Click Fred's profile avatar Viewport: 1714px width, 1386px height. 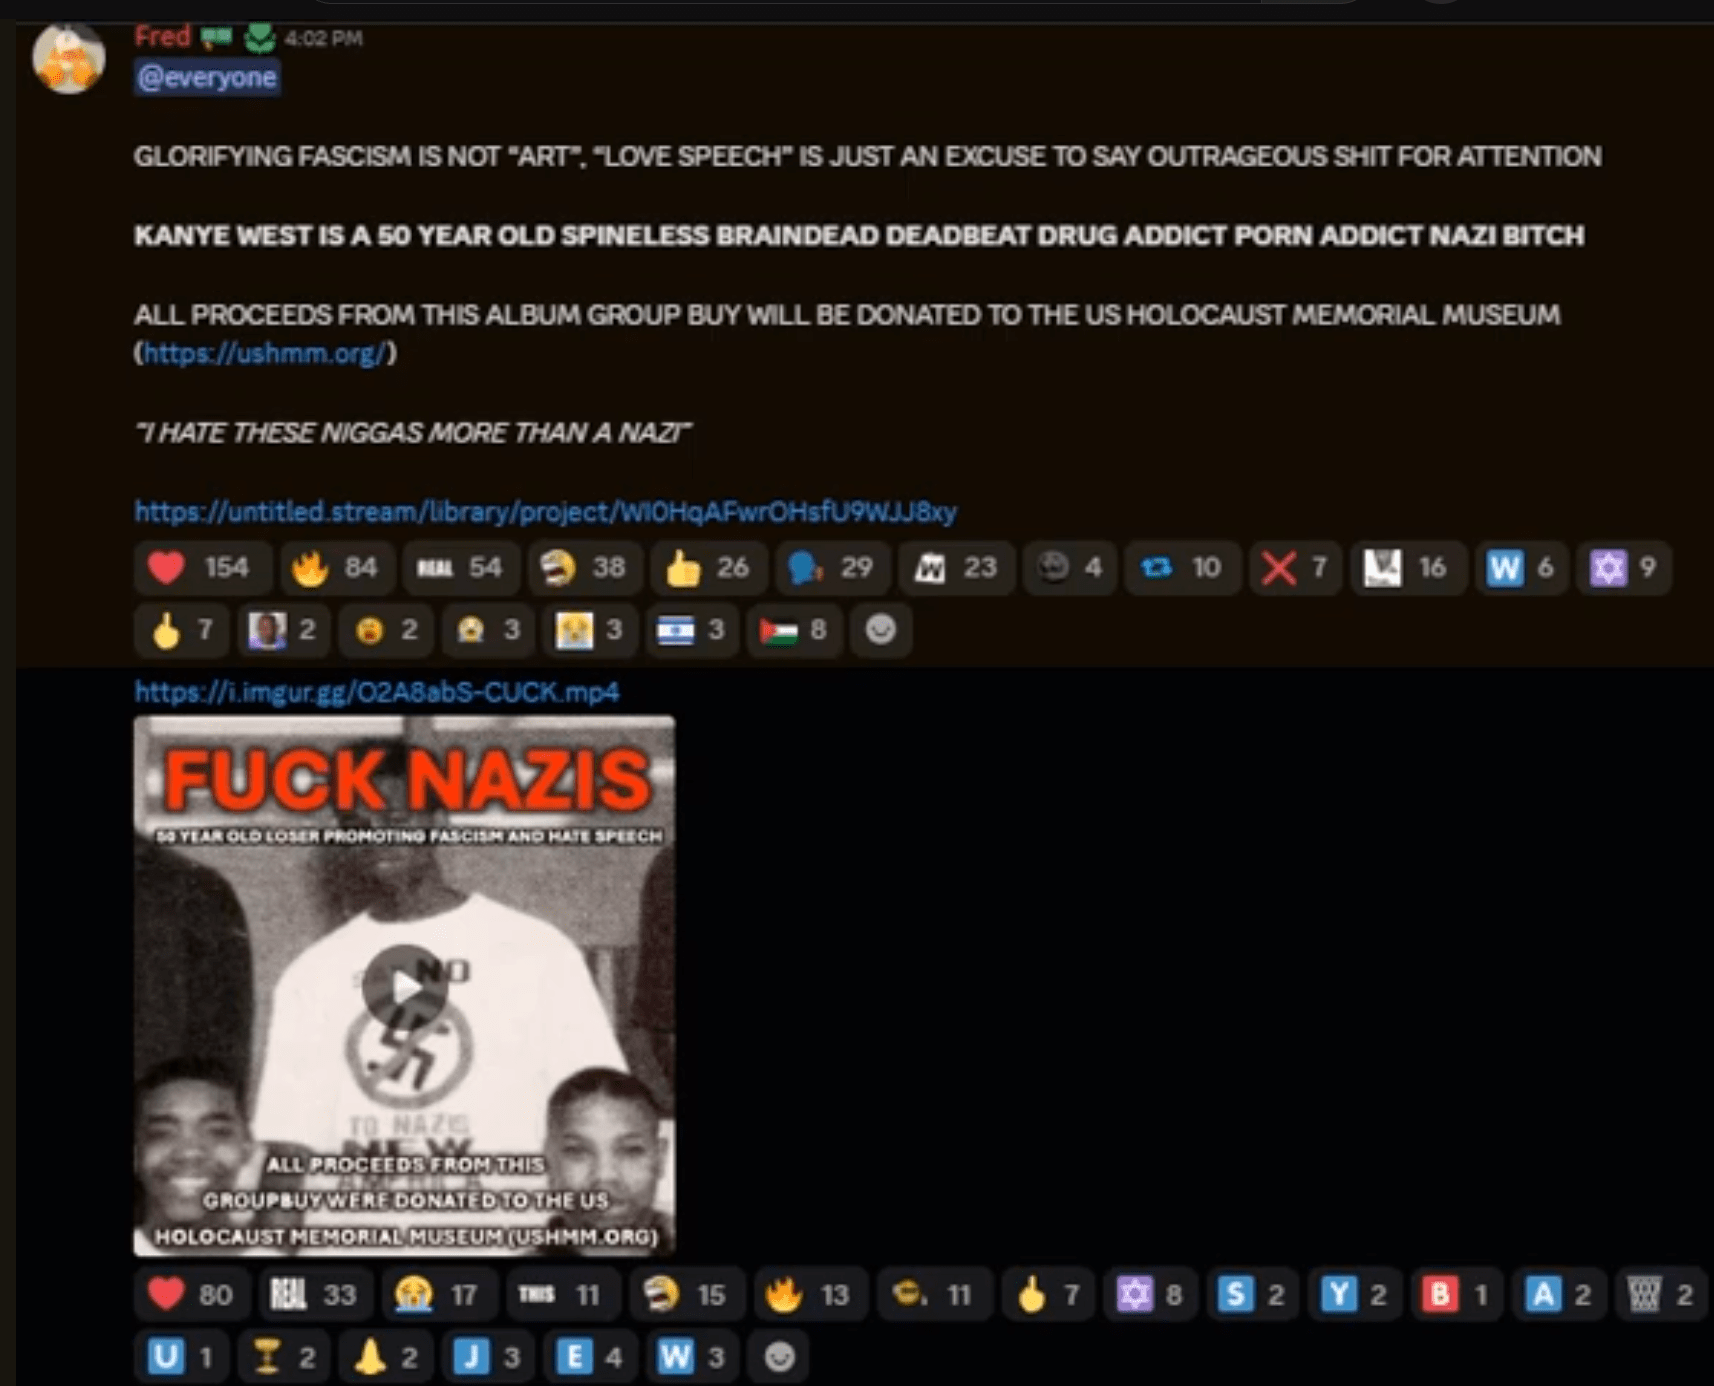[69, 59]
